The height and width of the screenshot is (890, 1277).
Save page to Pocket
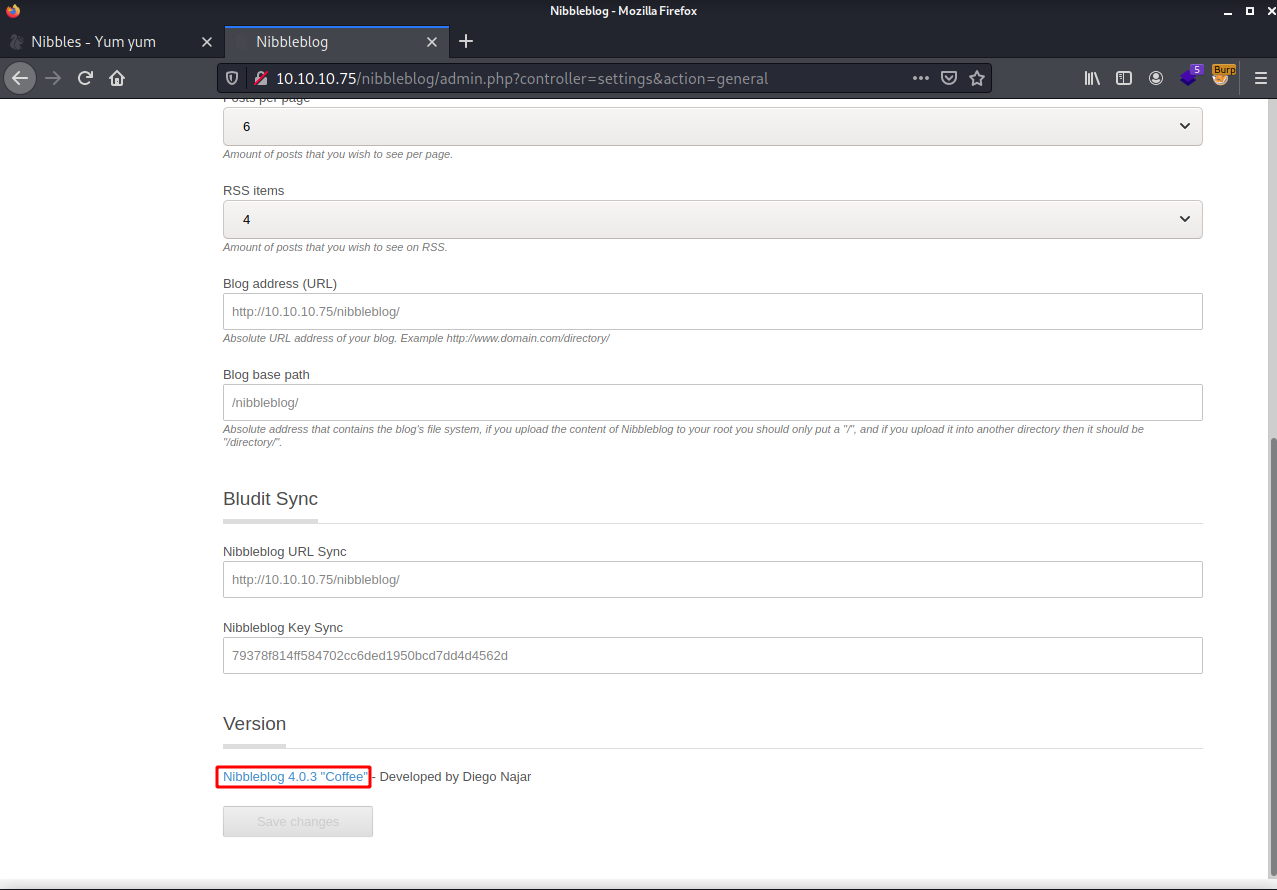pos(949,78)
